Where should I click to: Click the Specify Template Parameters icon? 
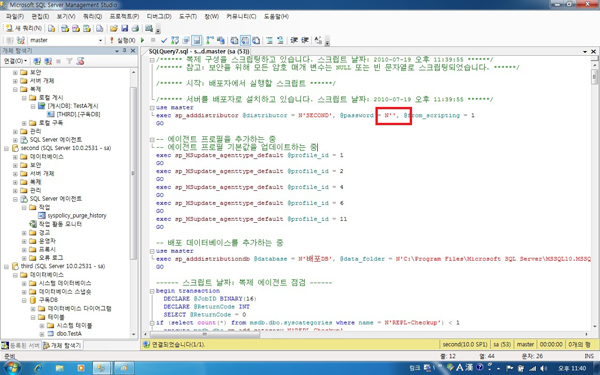coord(318,40)
